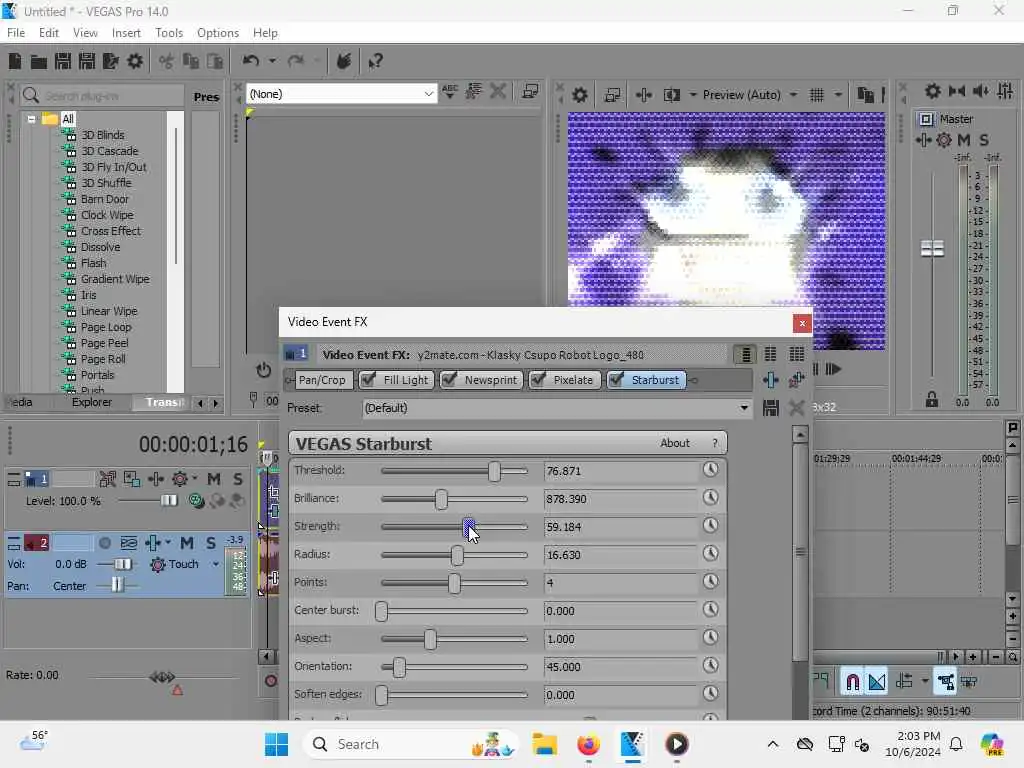The height and width of the screenshot is (768, 1024).
Task: Open the Tools menu
Action: tap(169, 33)
